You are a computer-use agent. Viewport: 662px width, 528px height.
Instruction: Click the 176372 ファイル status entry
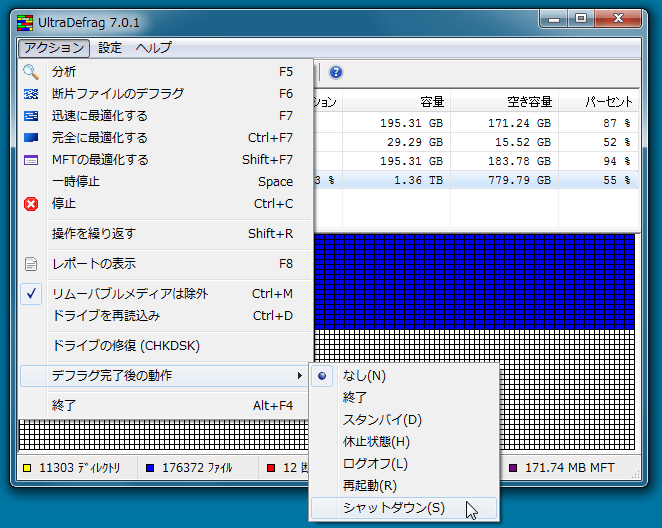(197, 468)
